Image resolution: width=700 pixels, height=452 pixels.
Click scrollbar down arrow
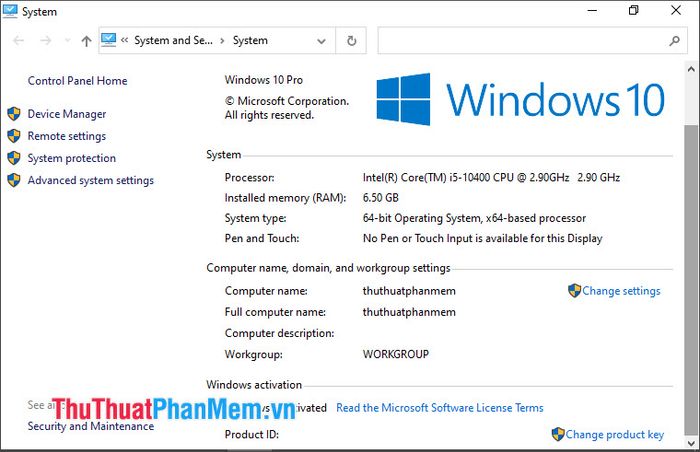(x=691, y=444)
